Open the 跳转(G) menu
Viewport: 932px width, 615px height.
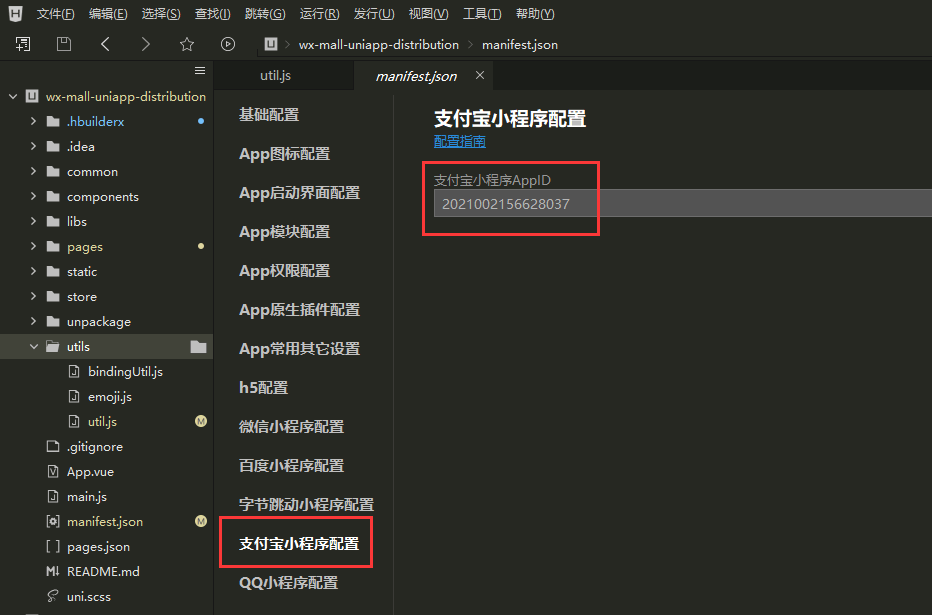[265, 13]
